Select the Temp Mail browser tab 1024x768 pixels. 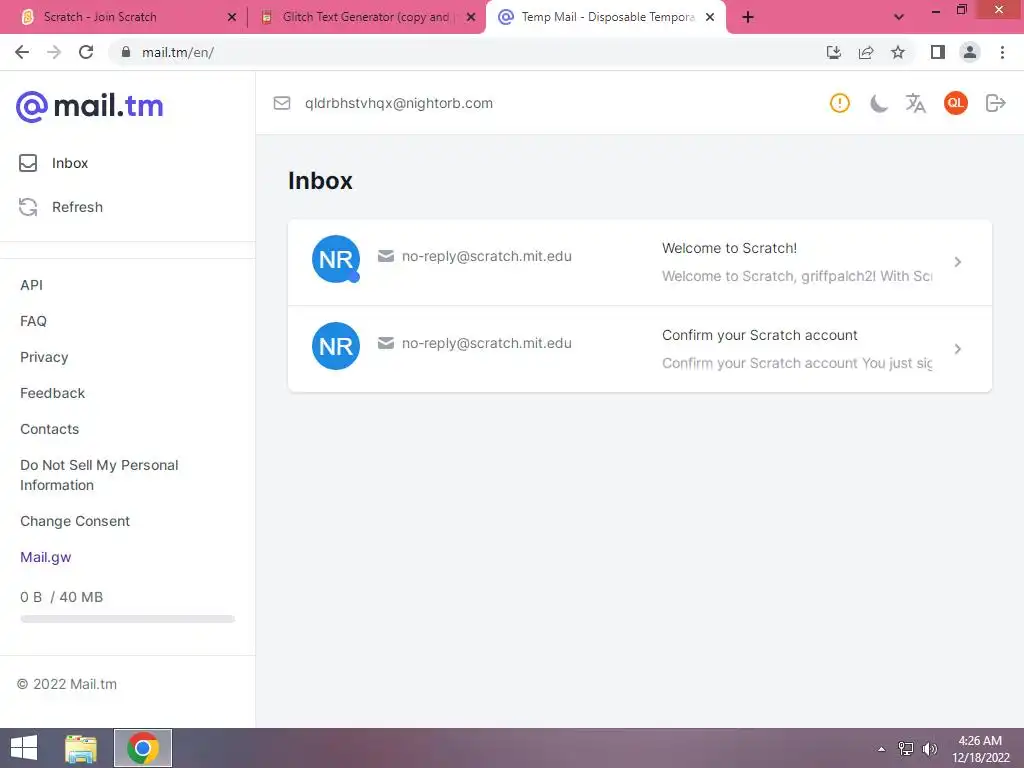pyautogui.click(x=606, y=17)
